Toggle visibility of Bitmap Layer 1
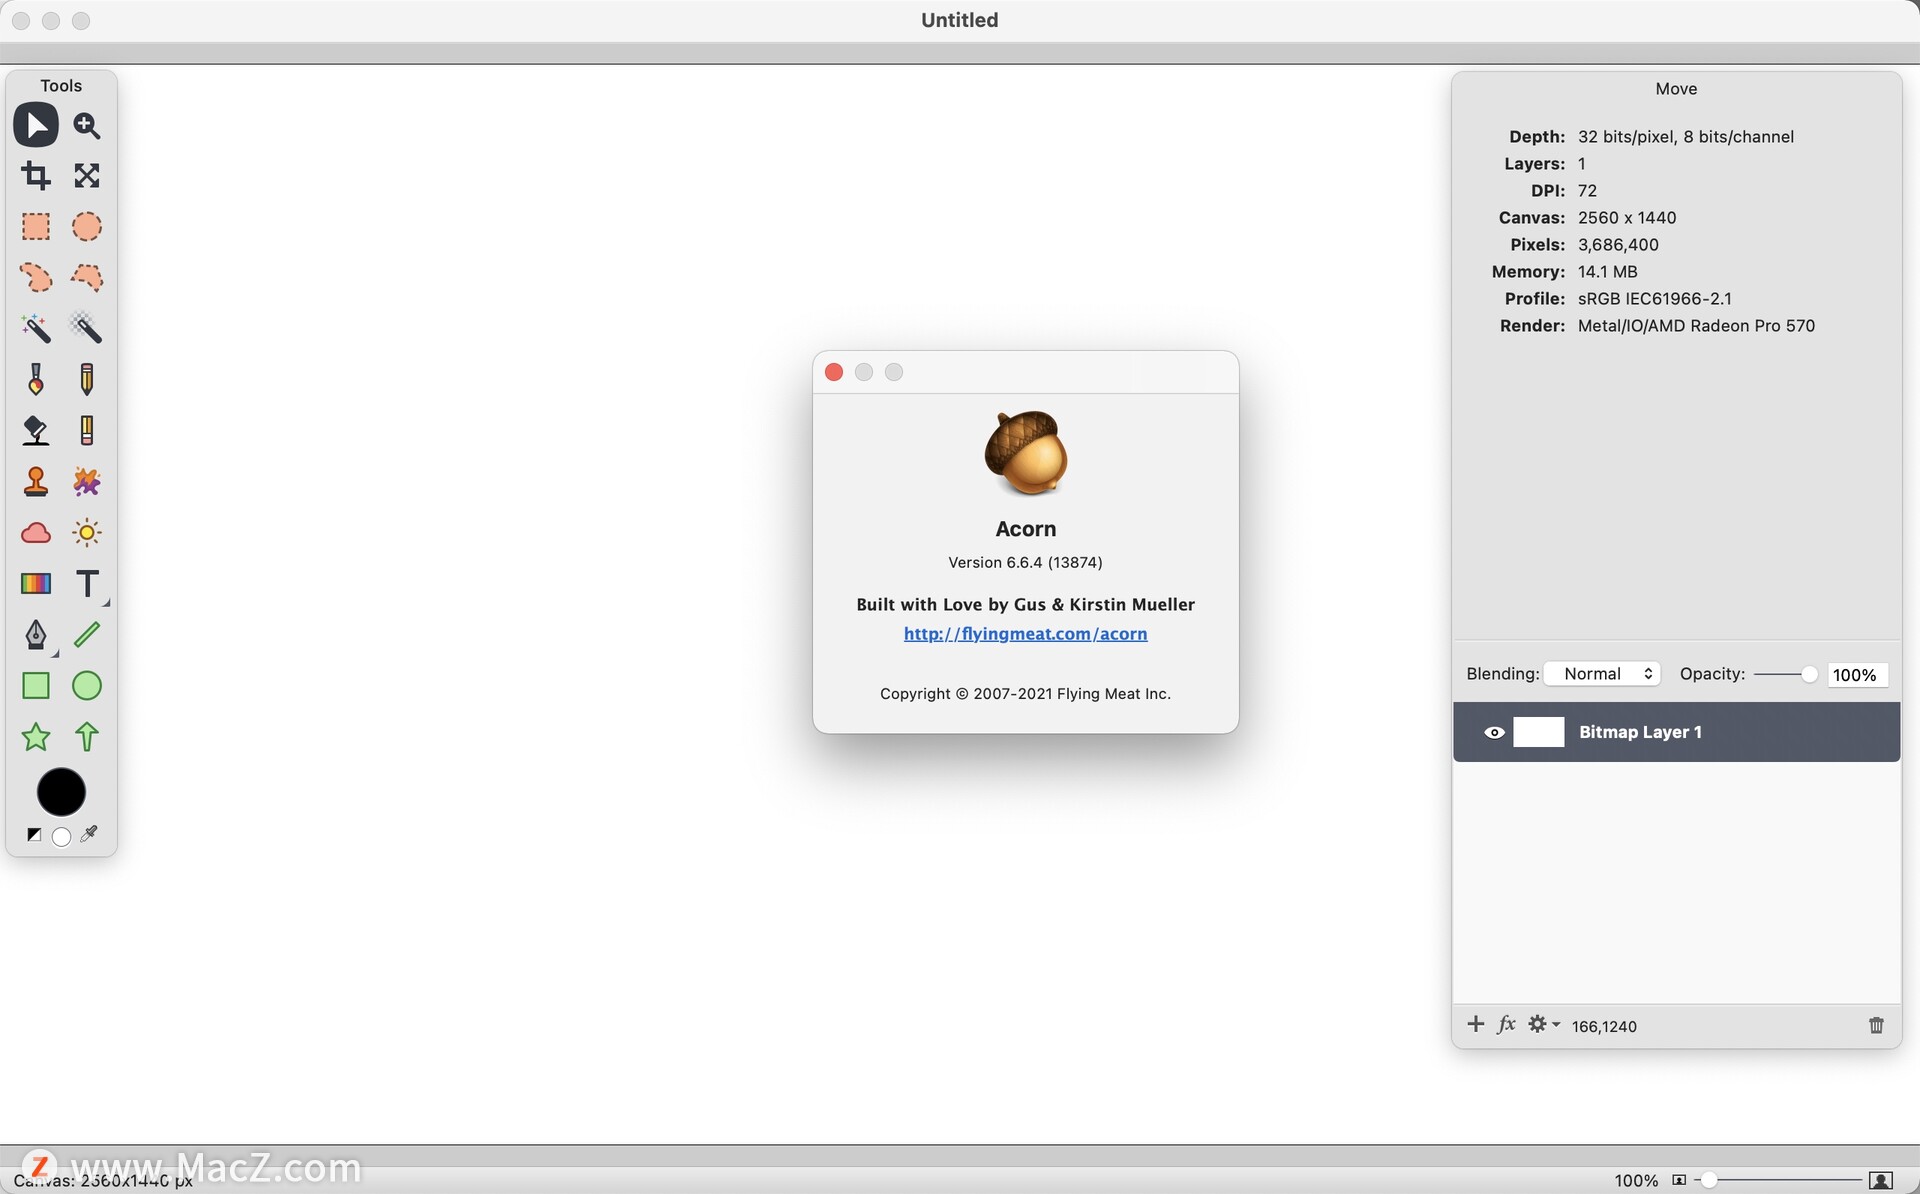1920x1194 pixels. 1494,732
